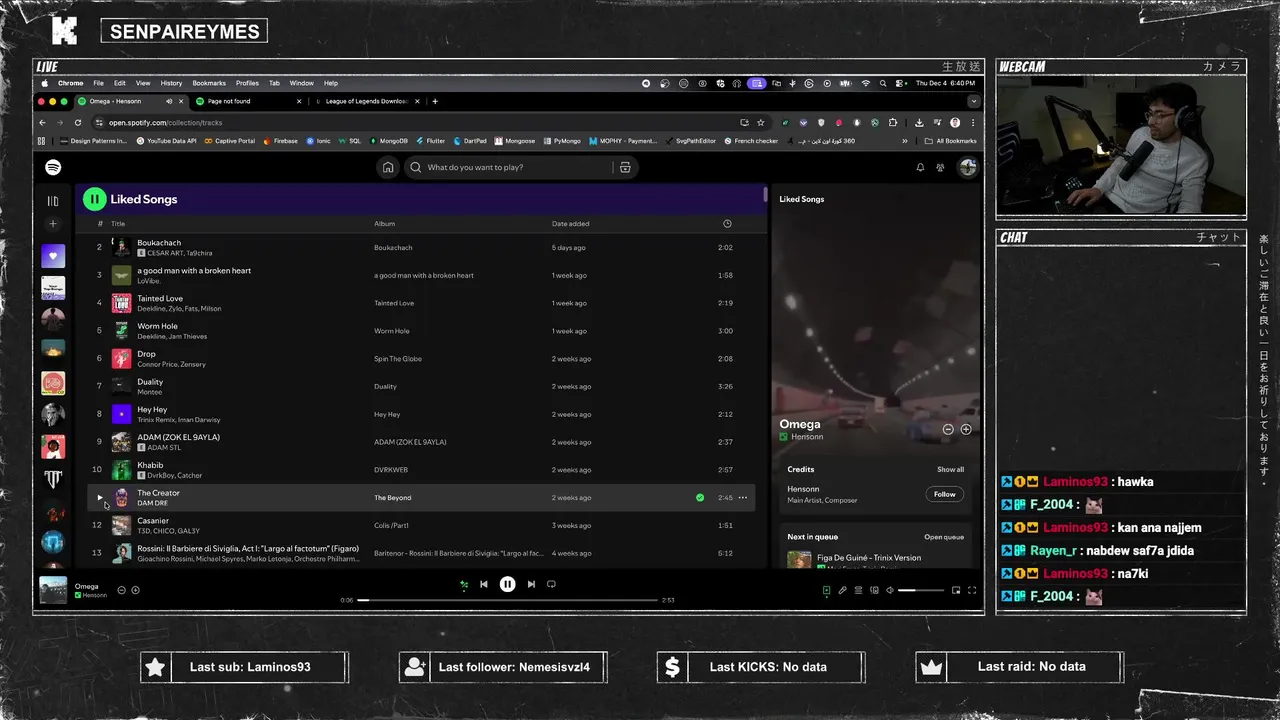Screen dimensions: 1280x720
Task: Toggle the green liked checkmark on The Creator
Action: pos(700,497)
